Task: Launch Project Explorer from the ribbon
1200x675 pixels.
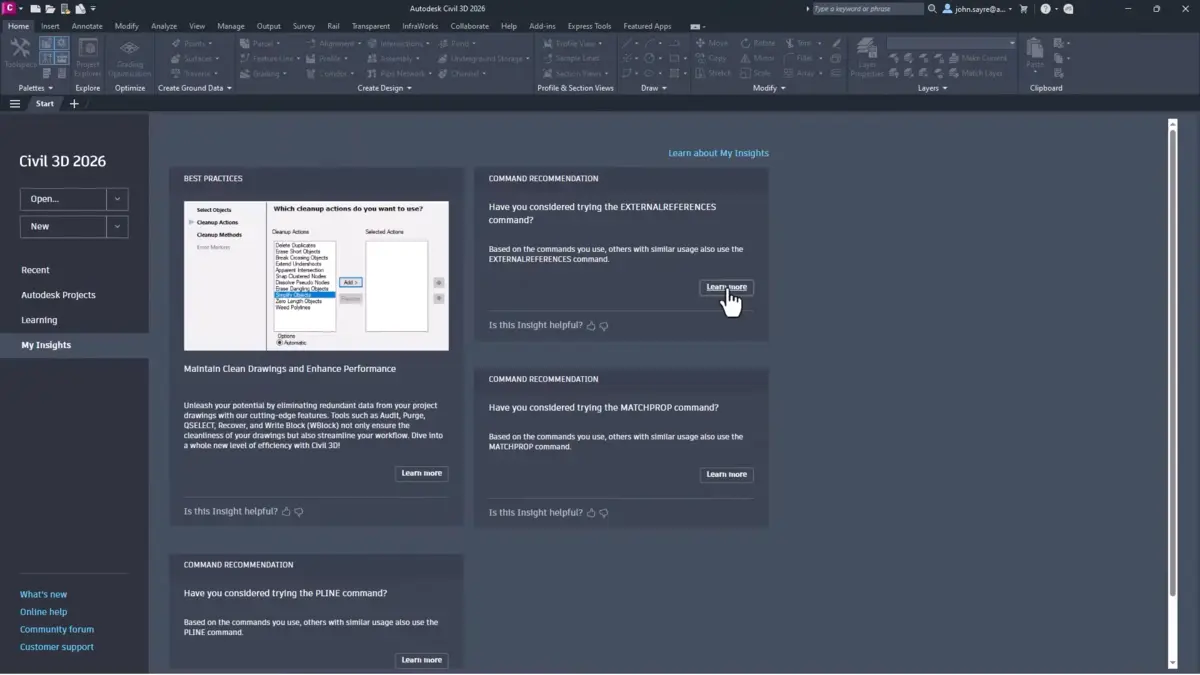Action: tap(88, 57)
